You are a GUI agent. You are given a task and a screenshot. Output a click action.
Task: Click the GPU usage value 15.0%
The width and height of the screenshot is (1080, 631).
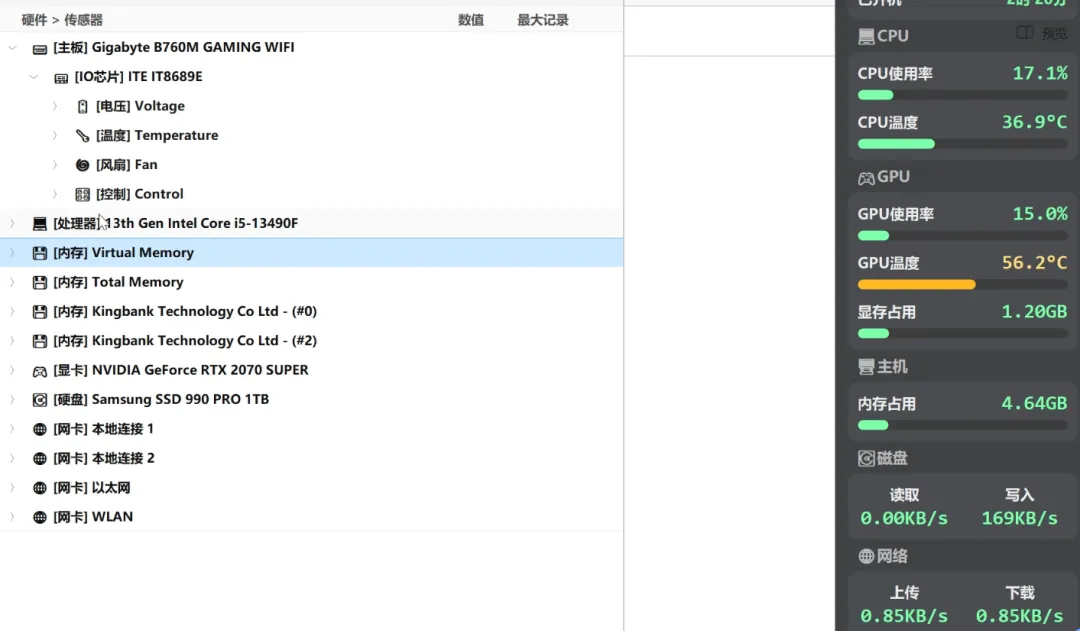click(1039, 214)
